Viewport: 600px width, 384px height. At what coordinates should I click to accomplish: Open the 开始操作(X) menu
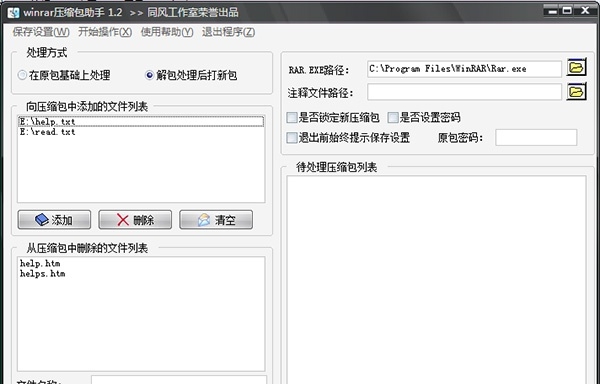105,32
